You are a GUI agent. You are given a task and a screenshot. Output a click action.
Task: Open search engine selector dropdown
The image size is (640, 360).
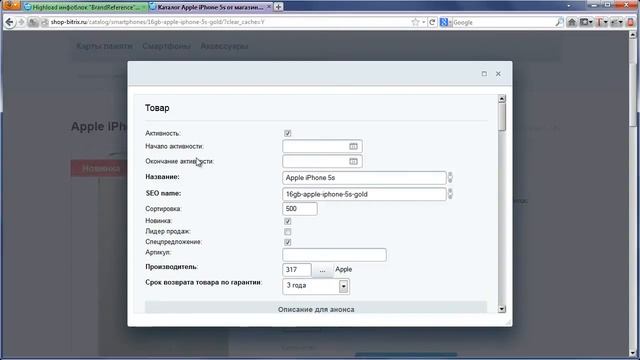(x=445, y=22)
